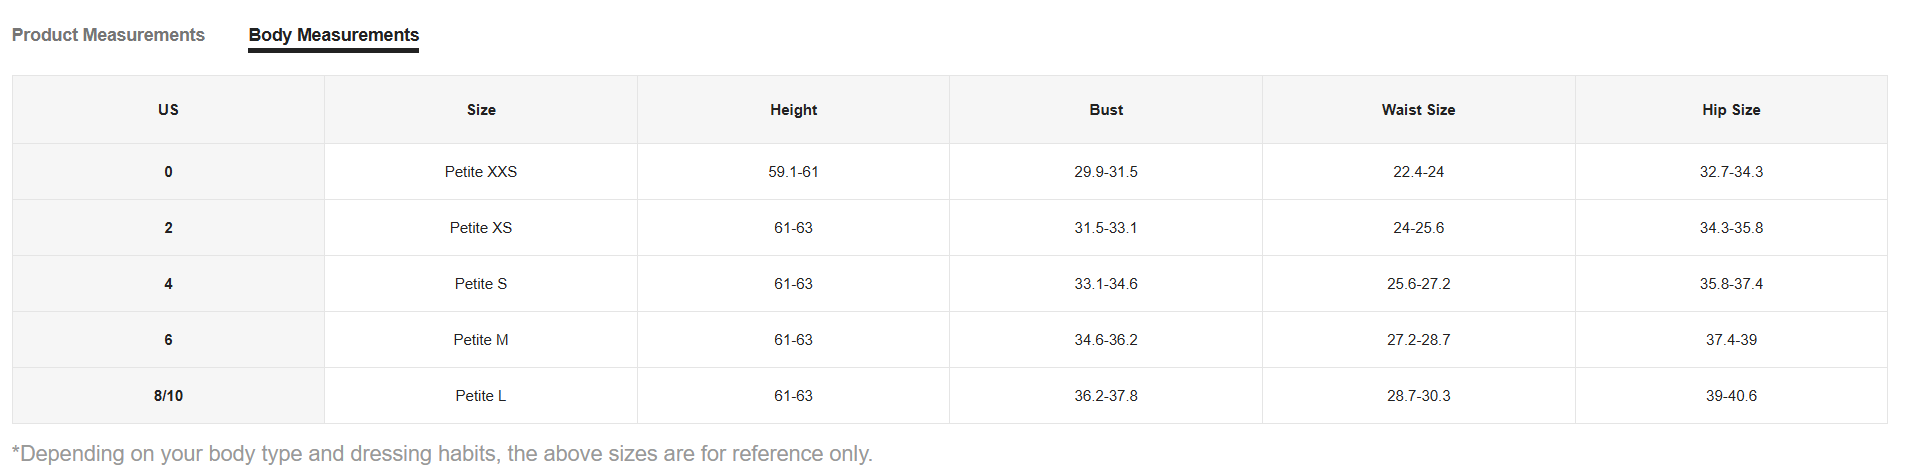This screenshot has height=466, width=1910.
Task: Select the Petite M size cell
Action: [481, 340]
